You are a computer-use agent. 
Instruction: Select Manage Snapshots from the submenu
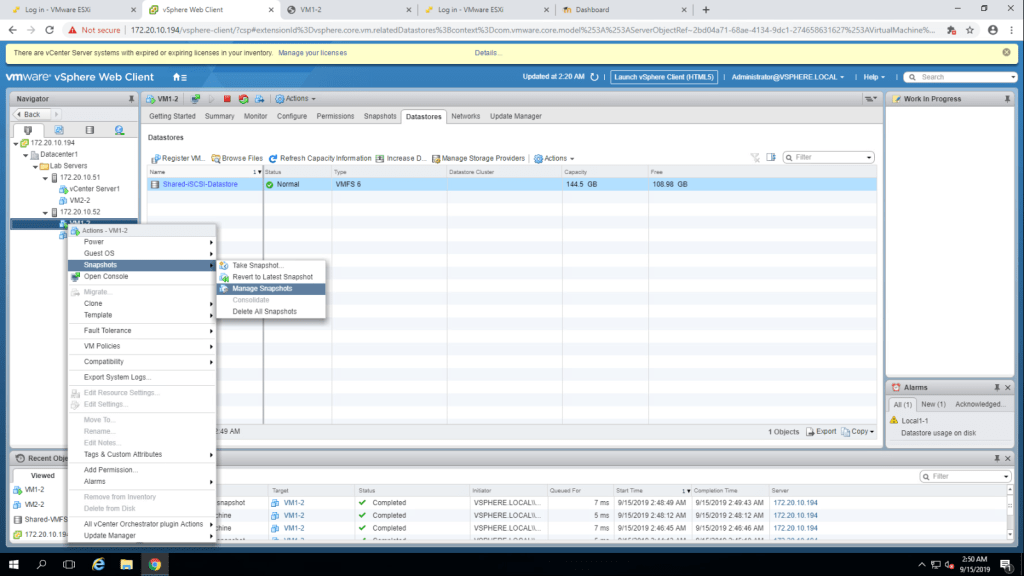coord(262,288)
